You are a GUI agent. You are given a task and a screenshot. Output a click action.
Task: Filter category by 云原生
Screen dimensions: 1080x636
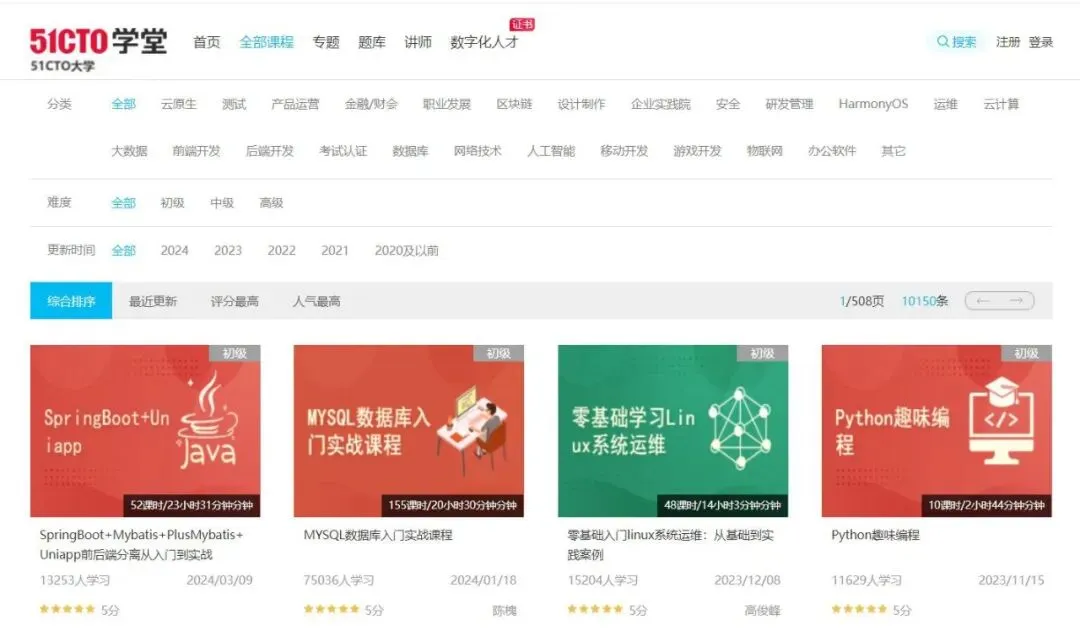tap(178, 104)
